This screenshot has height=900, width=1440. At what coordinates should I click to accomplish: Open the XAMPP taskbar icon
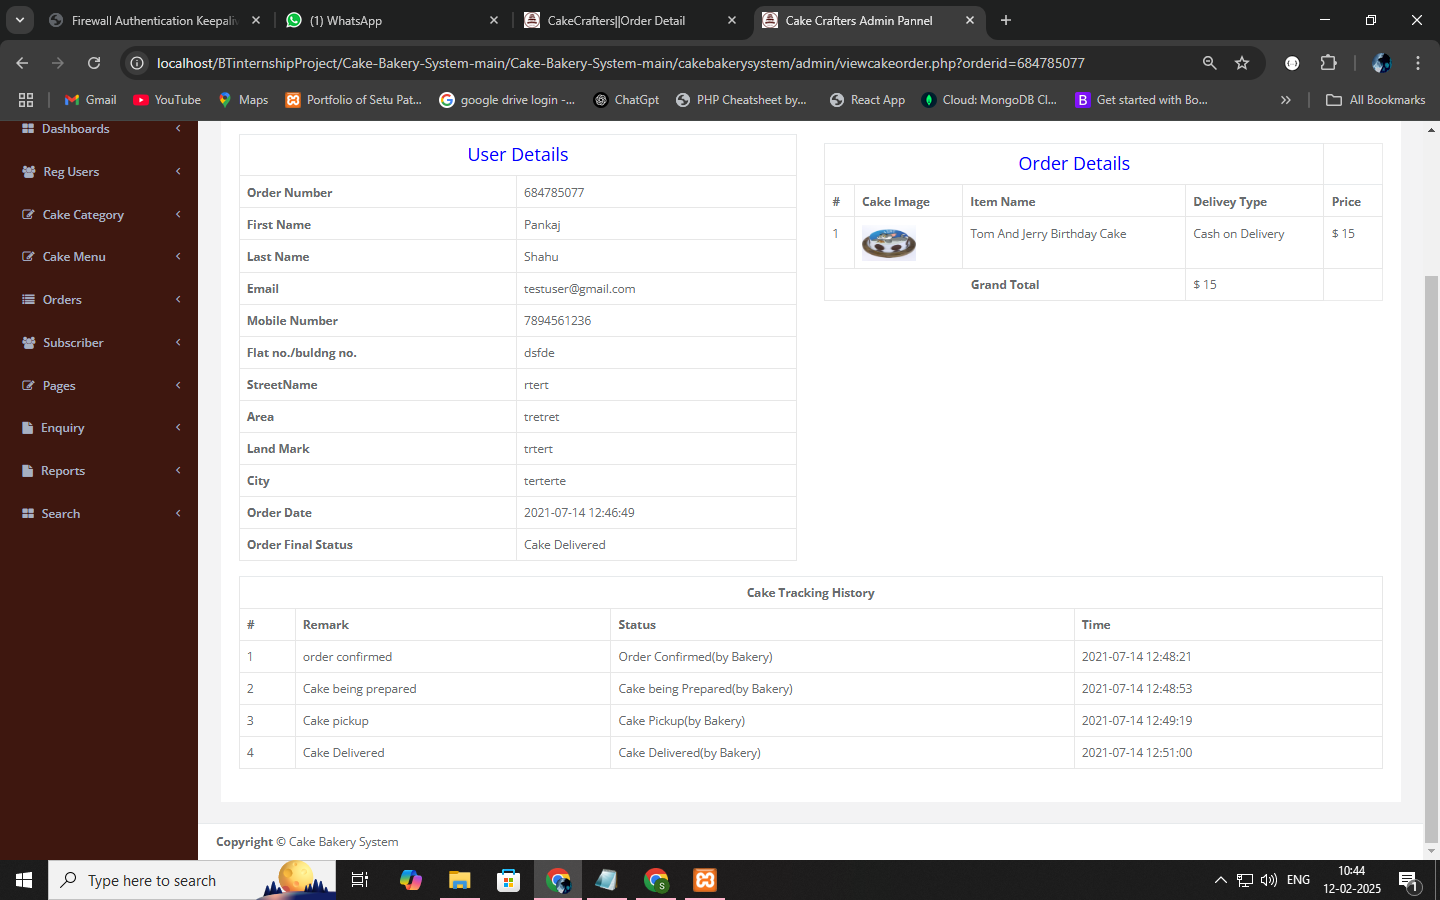[x=705, y=880]
